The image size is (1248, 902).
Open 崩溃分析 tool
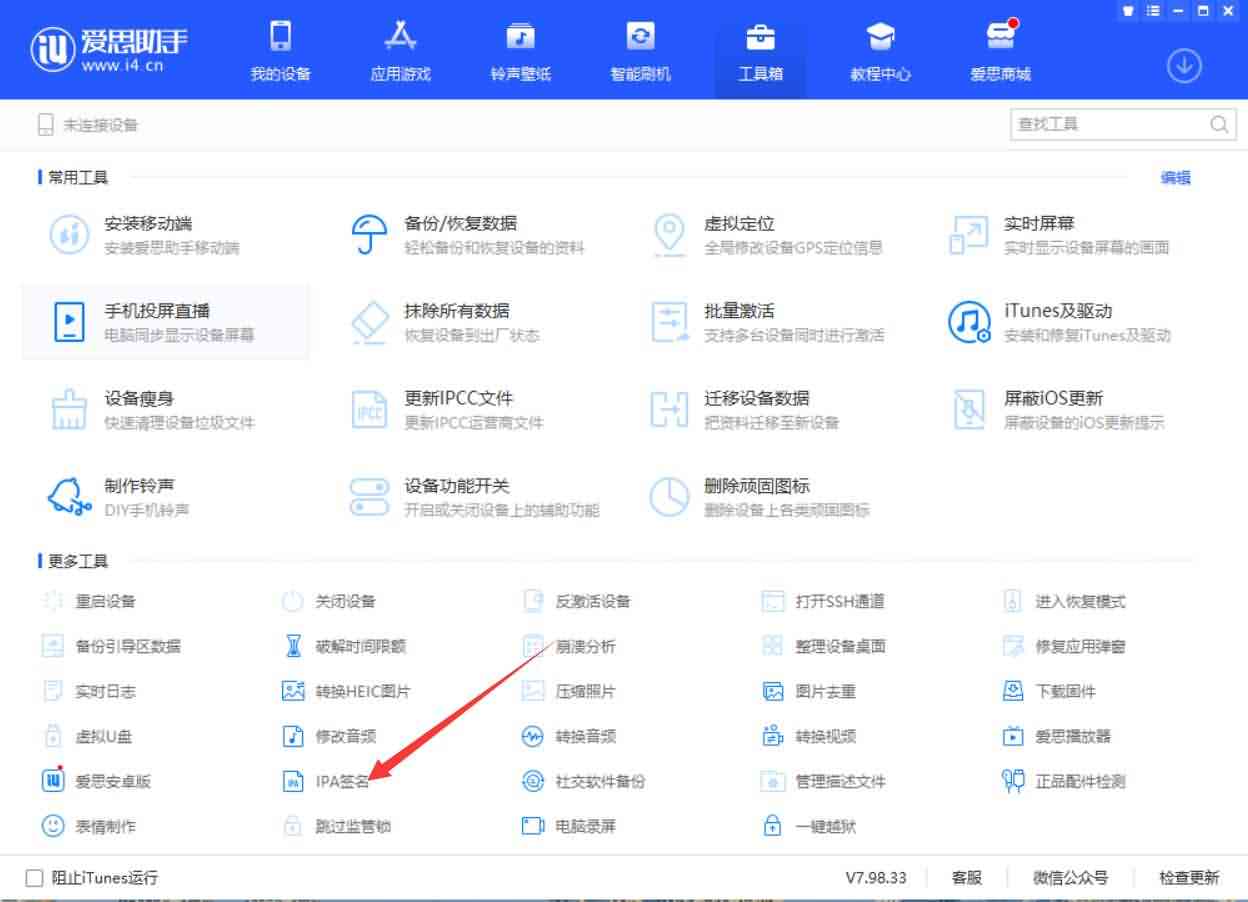tap(569, 646)
